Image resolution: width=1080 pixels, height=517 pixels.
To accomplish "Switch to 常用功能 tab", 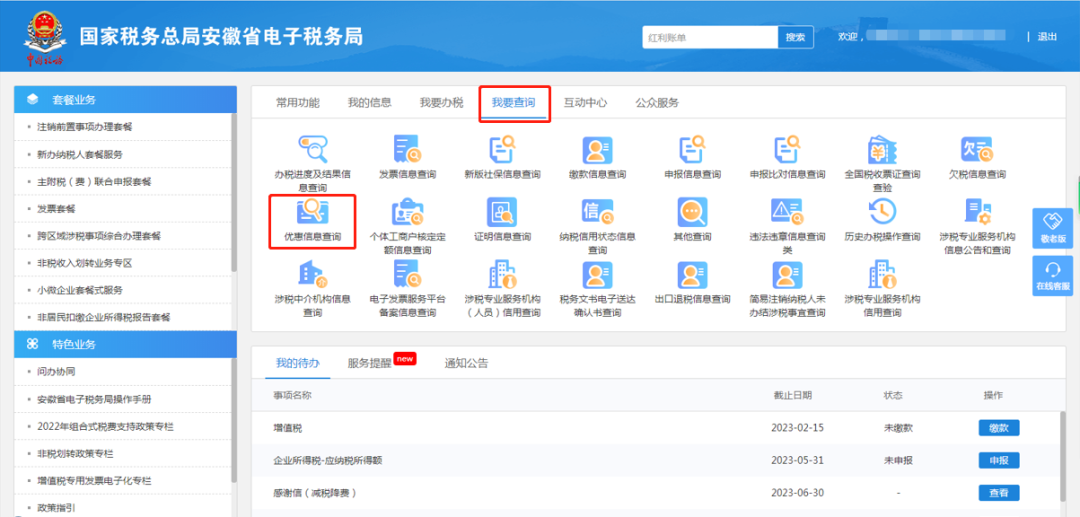I will (298, 103).
